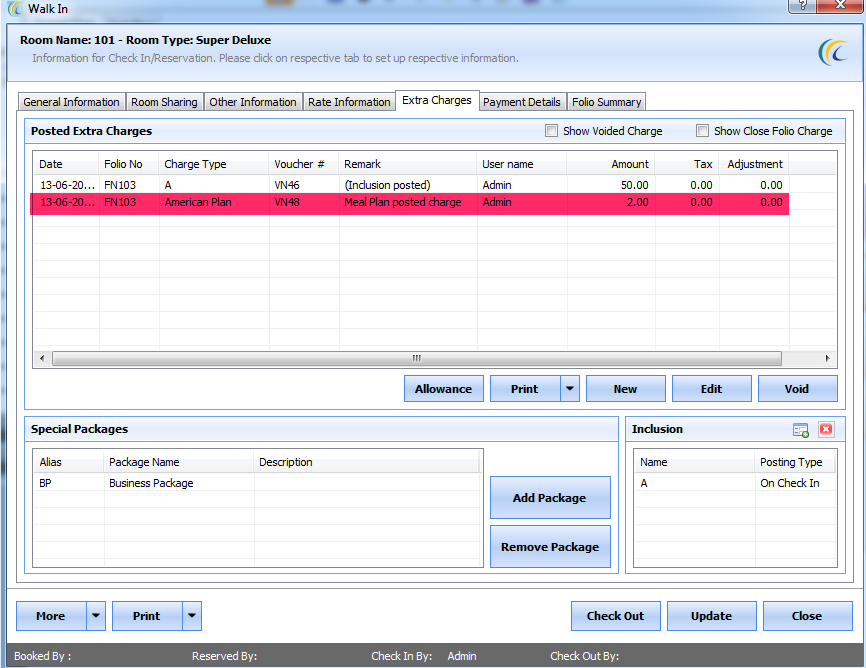Click the bottom Close button

[x=807, y=616]
